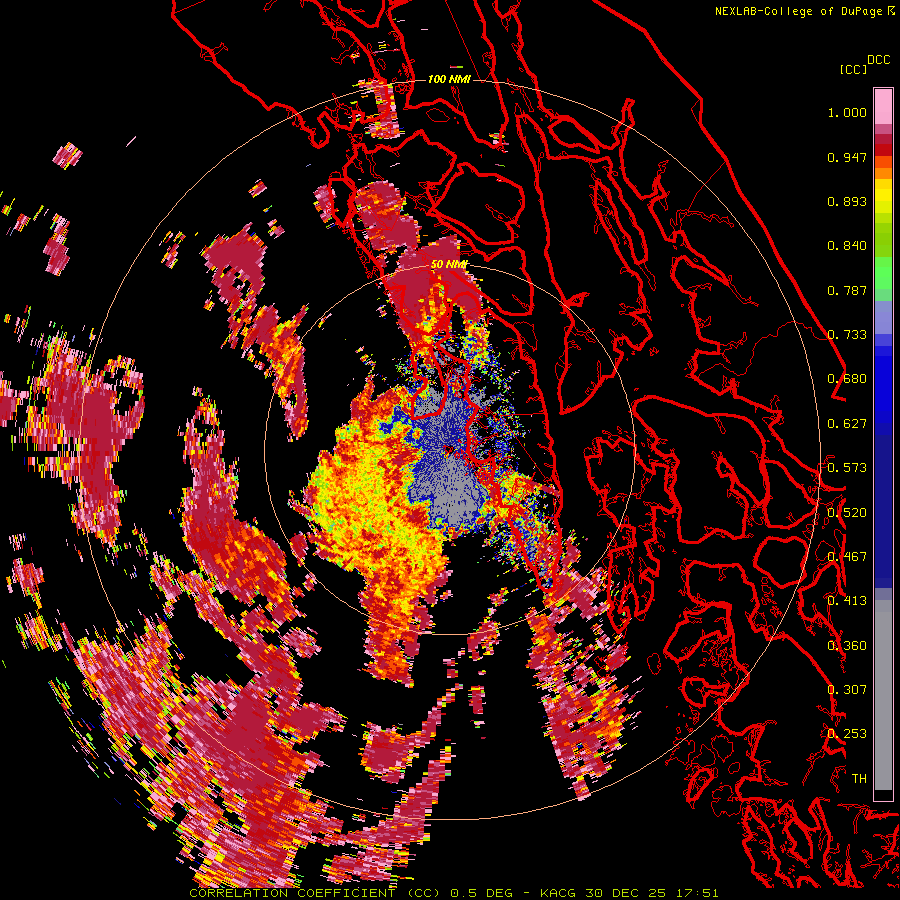Click the 0.733 scale value
The image size is (900, 900).
click(848, 335)
